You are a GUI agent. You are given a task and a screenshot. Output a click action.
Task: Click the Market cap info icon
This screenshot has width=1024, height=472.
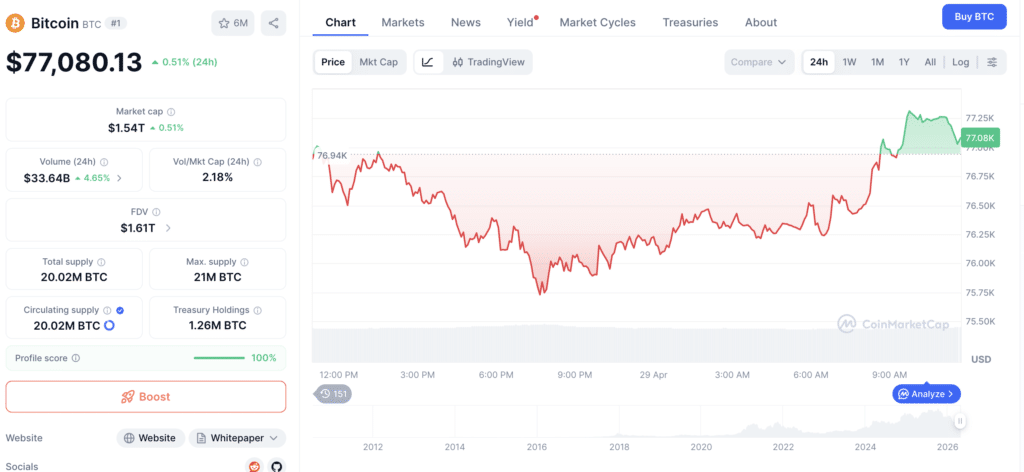tap(171, 112)
